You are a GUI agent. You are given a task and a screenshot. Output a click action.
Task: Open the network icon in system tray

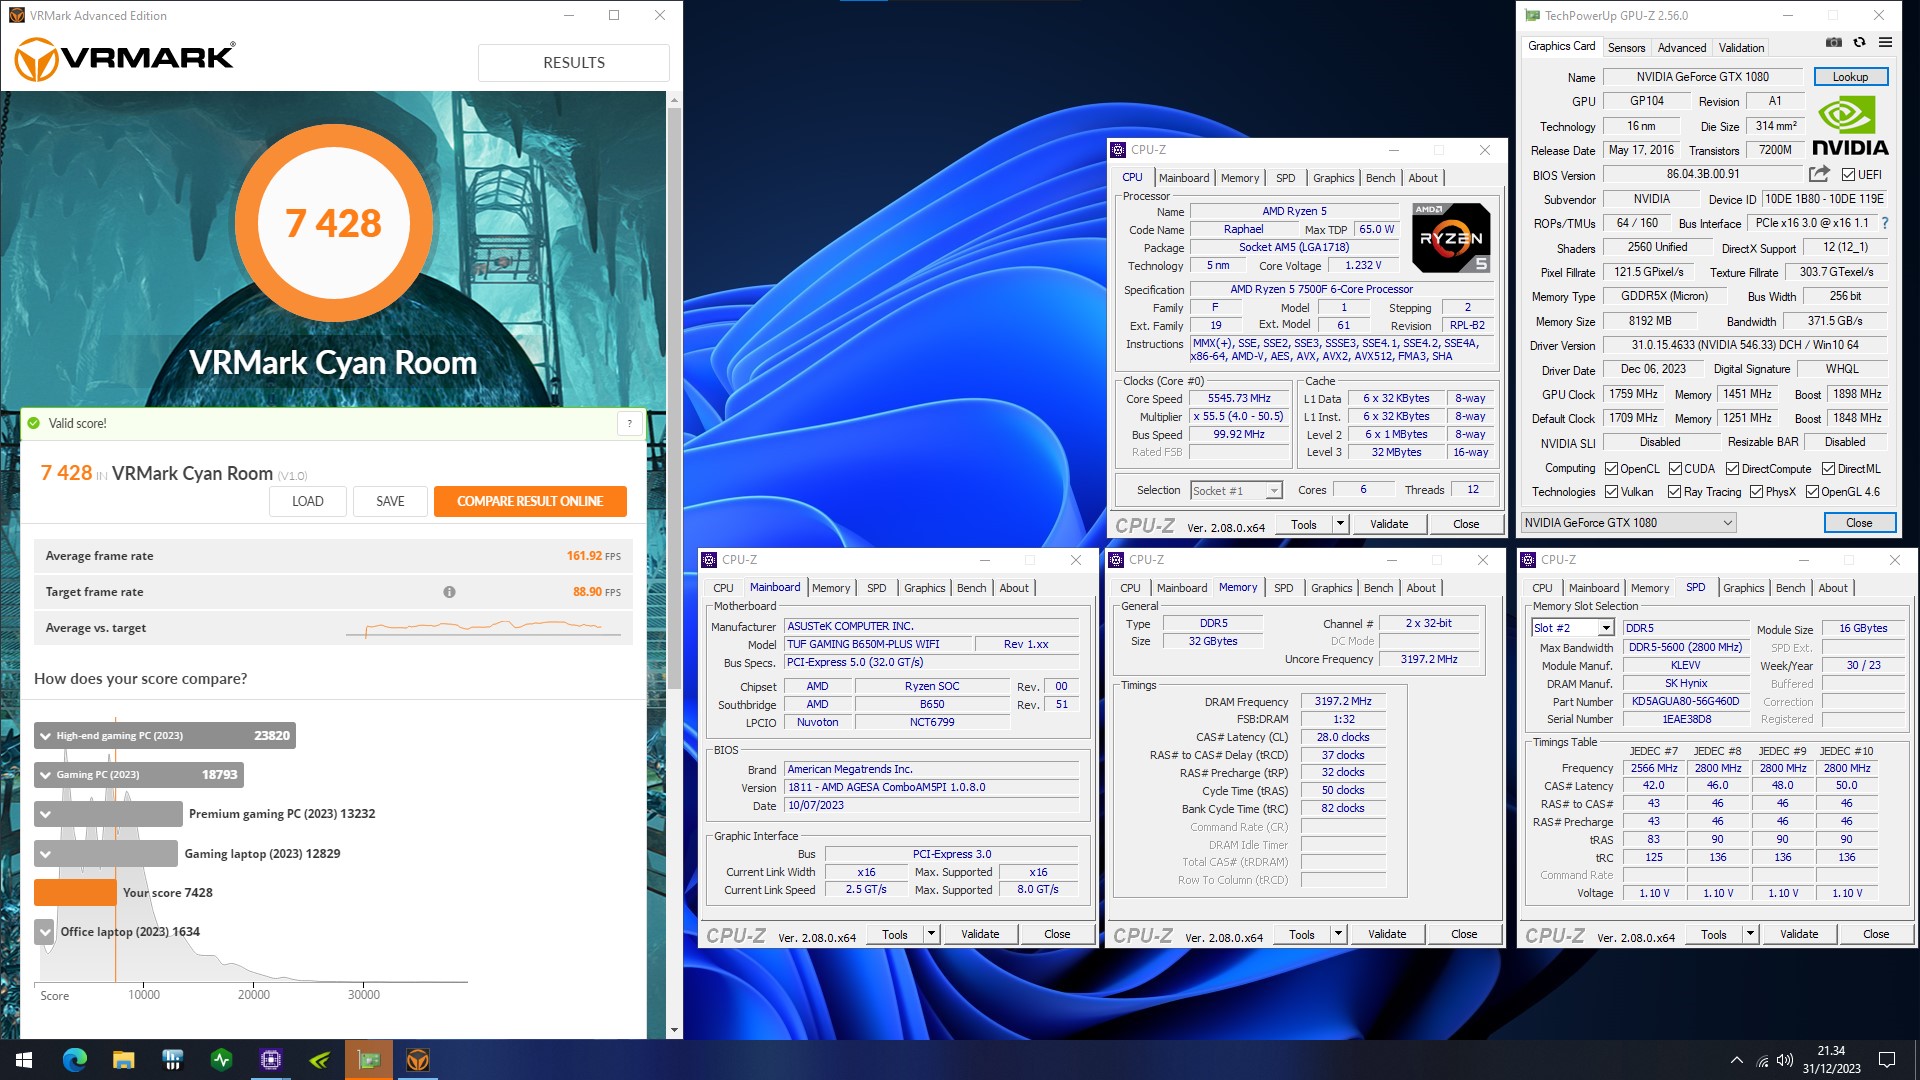(1762, 1060)
